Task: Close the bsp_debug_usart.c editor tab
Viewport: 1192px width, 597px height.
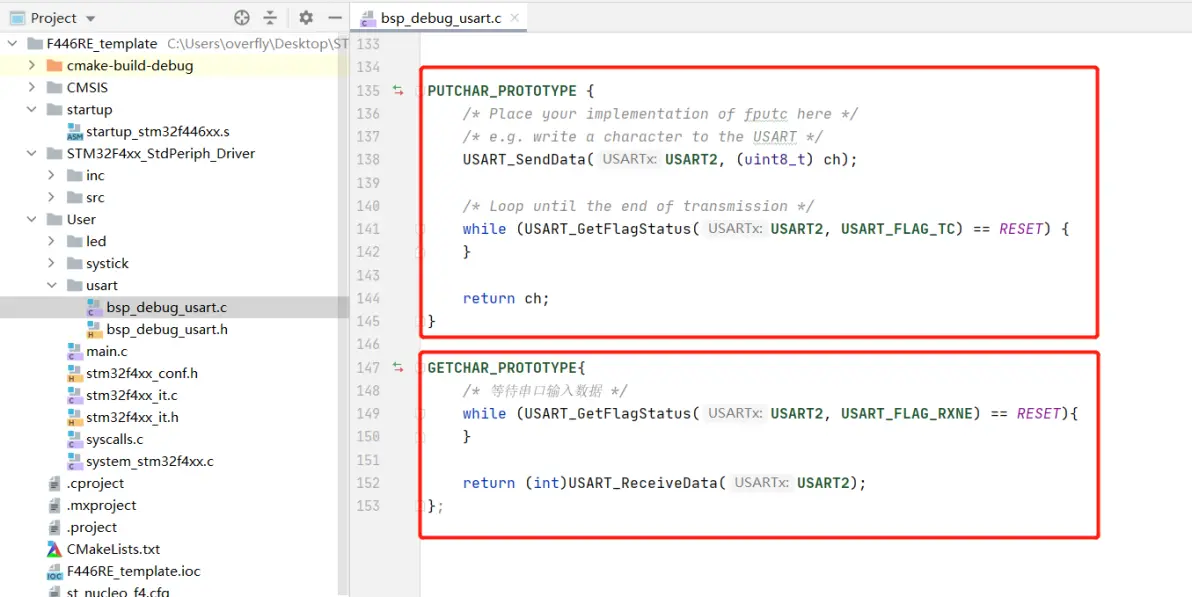Action: click(x=515, y=18)
